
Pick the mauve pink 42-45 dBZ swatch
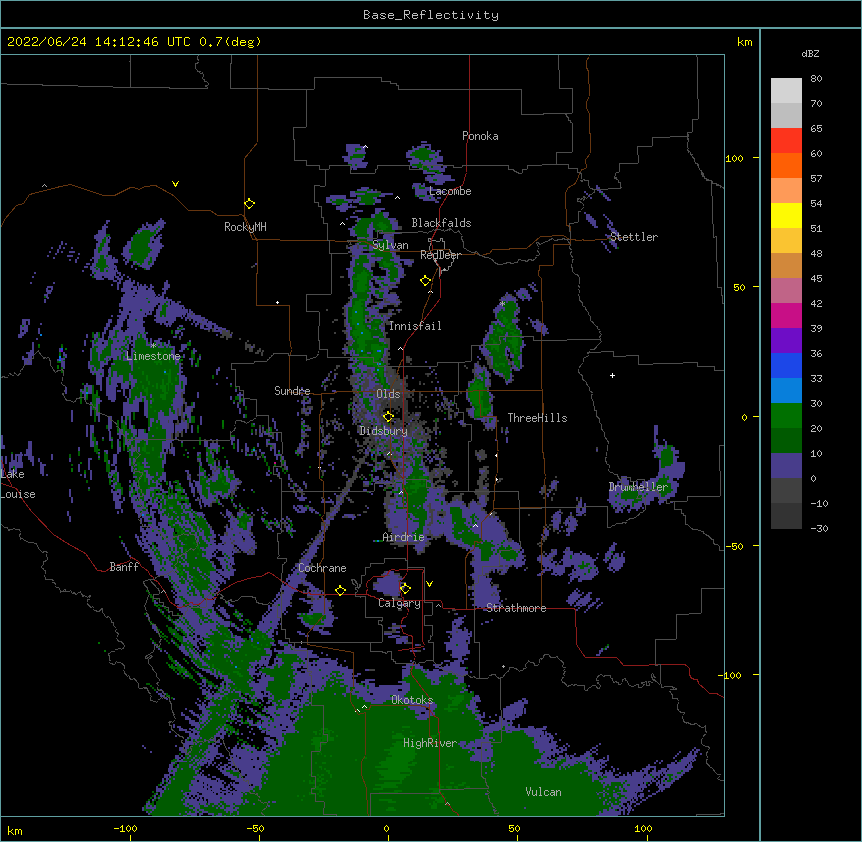786,291
